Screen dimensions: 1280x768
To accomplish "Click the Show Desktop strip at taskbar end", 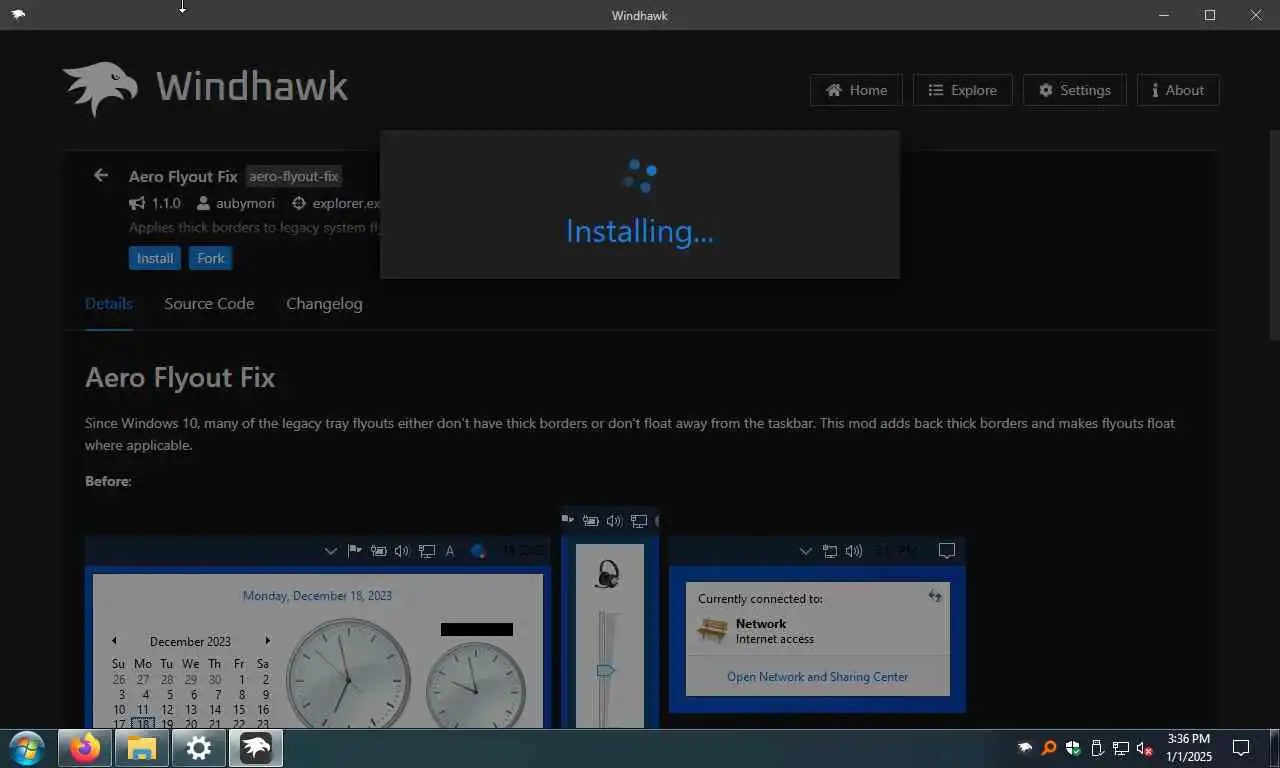I will coord(1276,748).
